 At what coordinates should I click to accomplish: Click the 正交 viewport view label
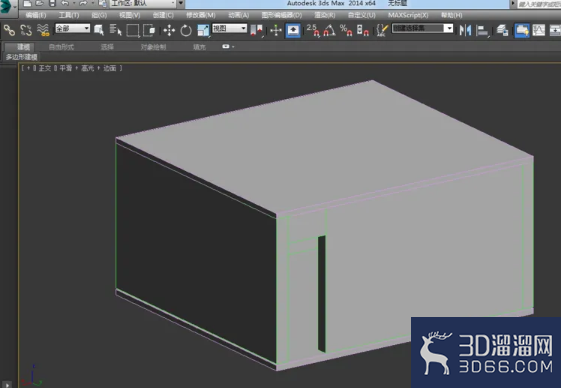[x=45, y=68]
